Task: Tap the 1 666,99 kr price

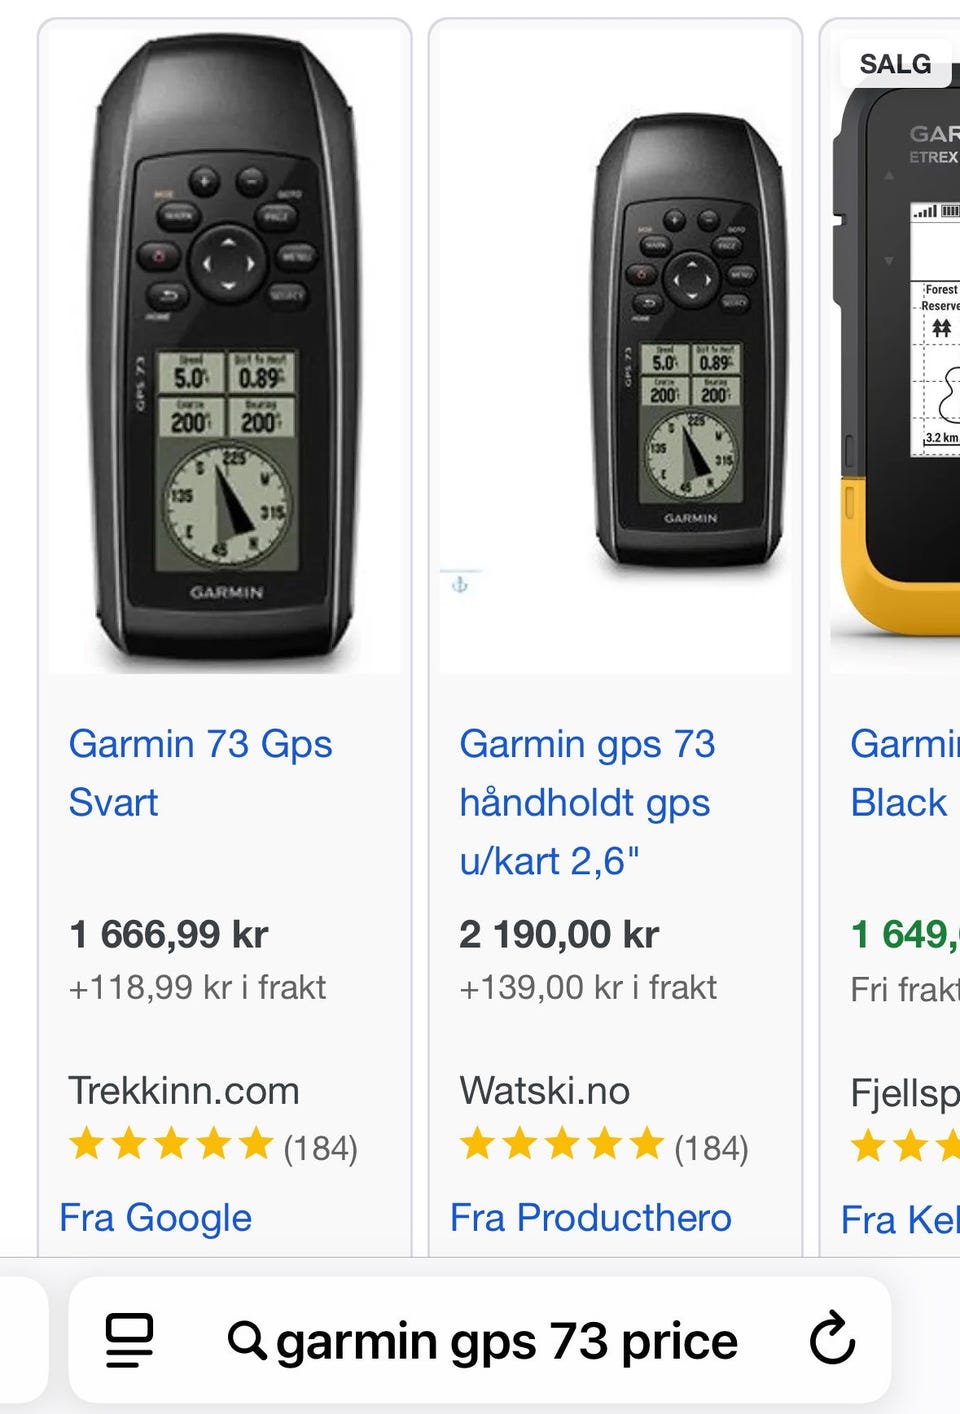Action: (169, 935)
